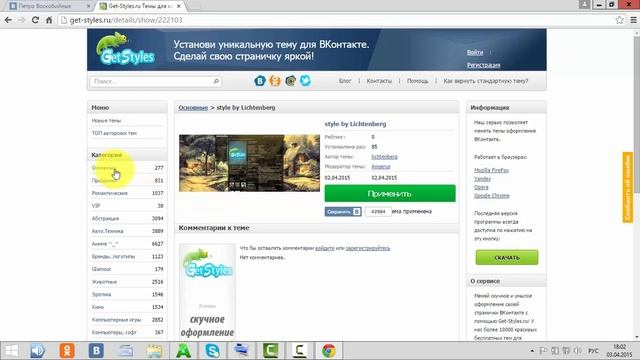
Task: Select the Get-Styles.ru browser tab
Action: (x=141, y=6)
